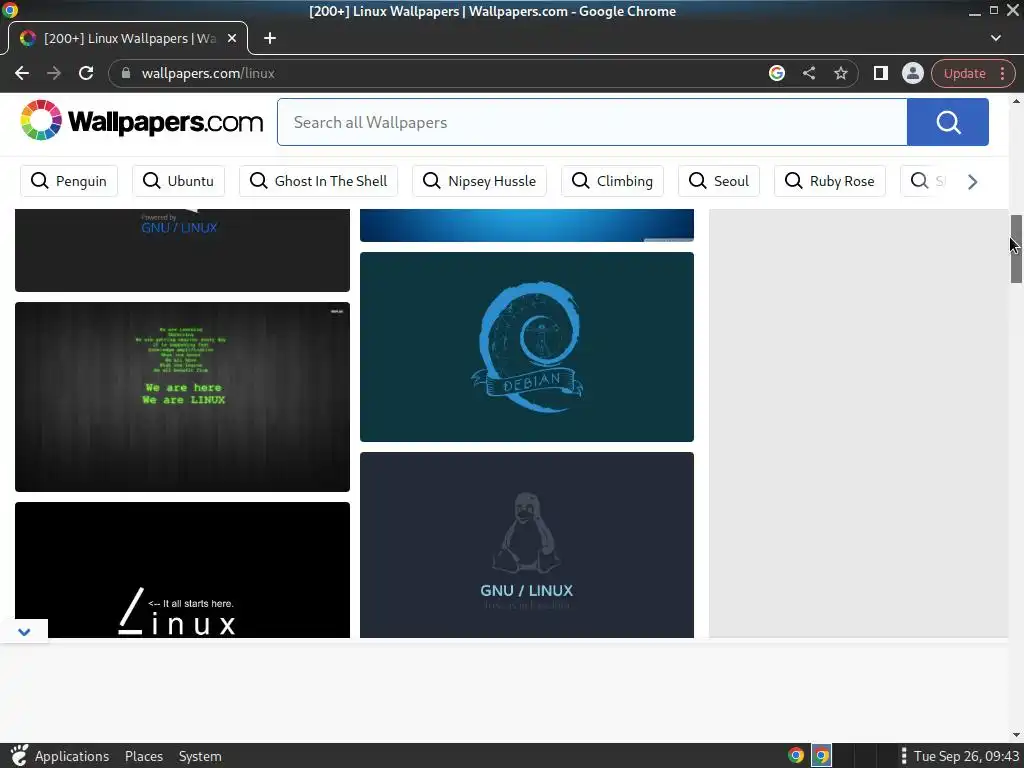The image size is (1024, 768).
Task: Open Applications menu
Action: coord(72,756)
